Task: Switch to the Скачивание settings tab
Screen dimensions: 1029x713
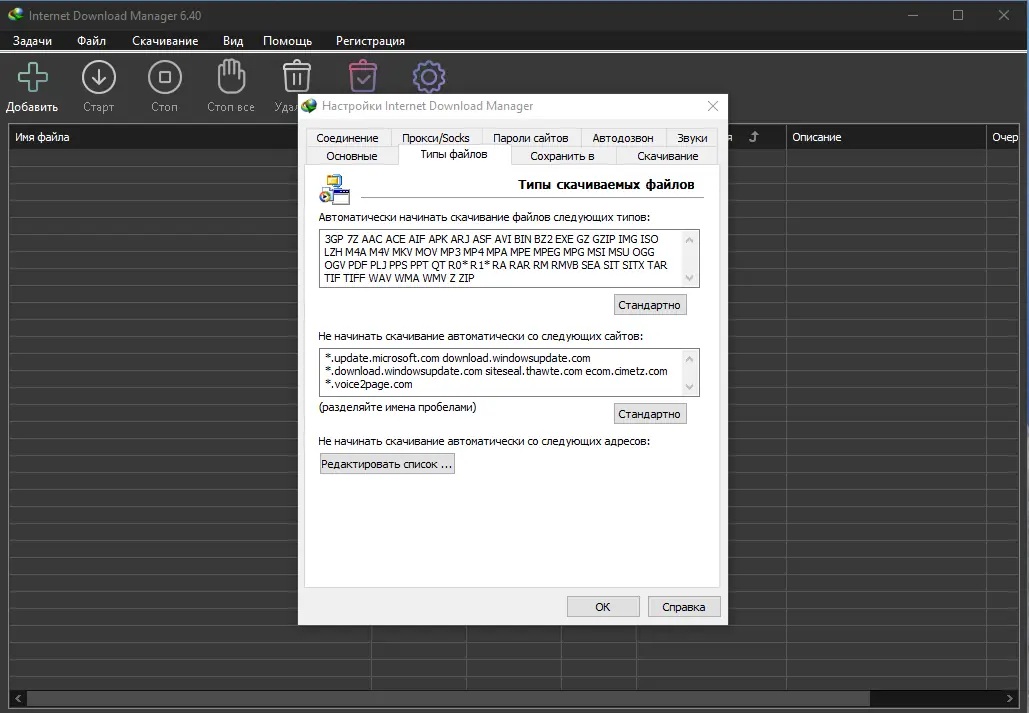Action: pos(667,156)
